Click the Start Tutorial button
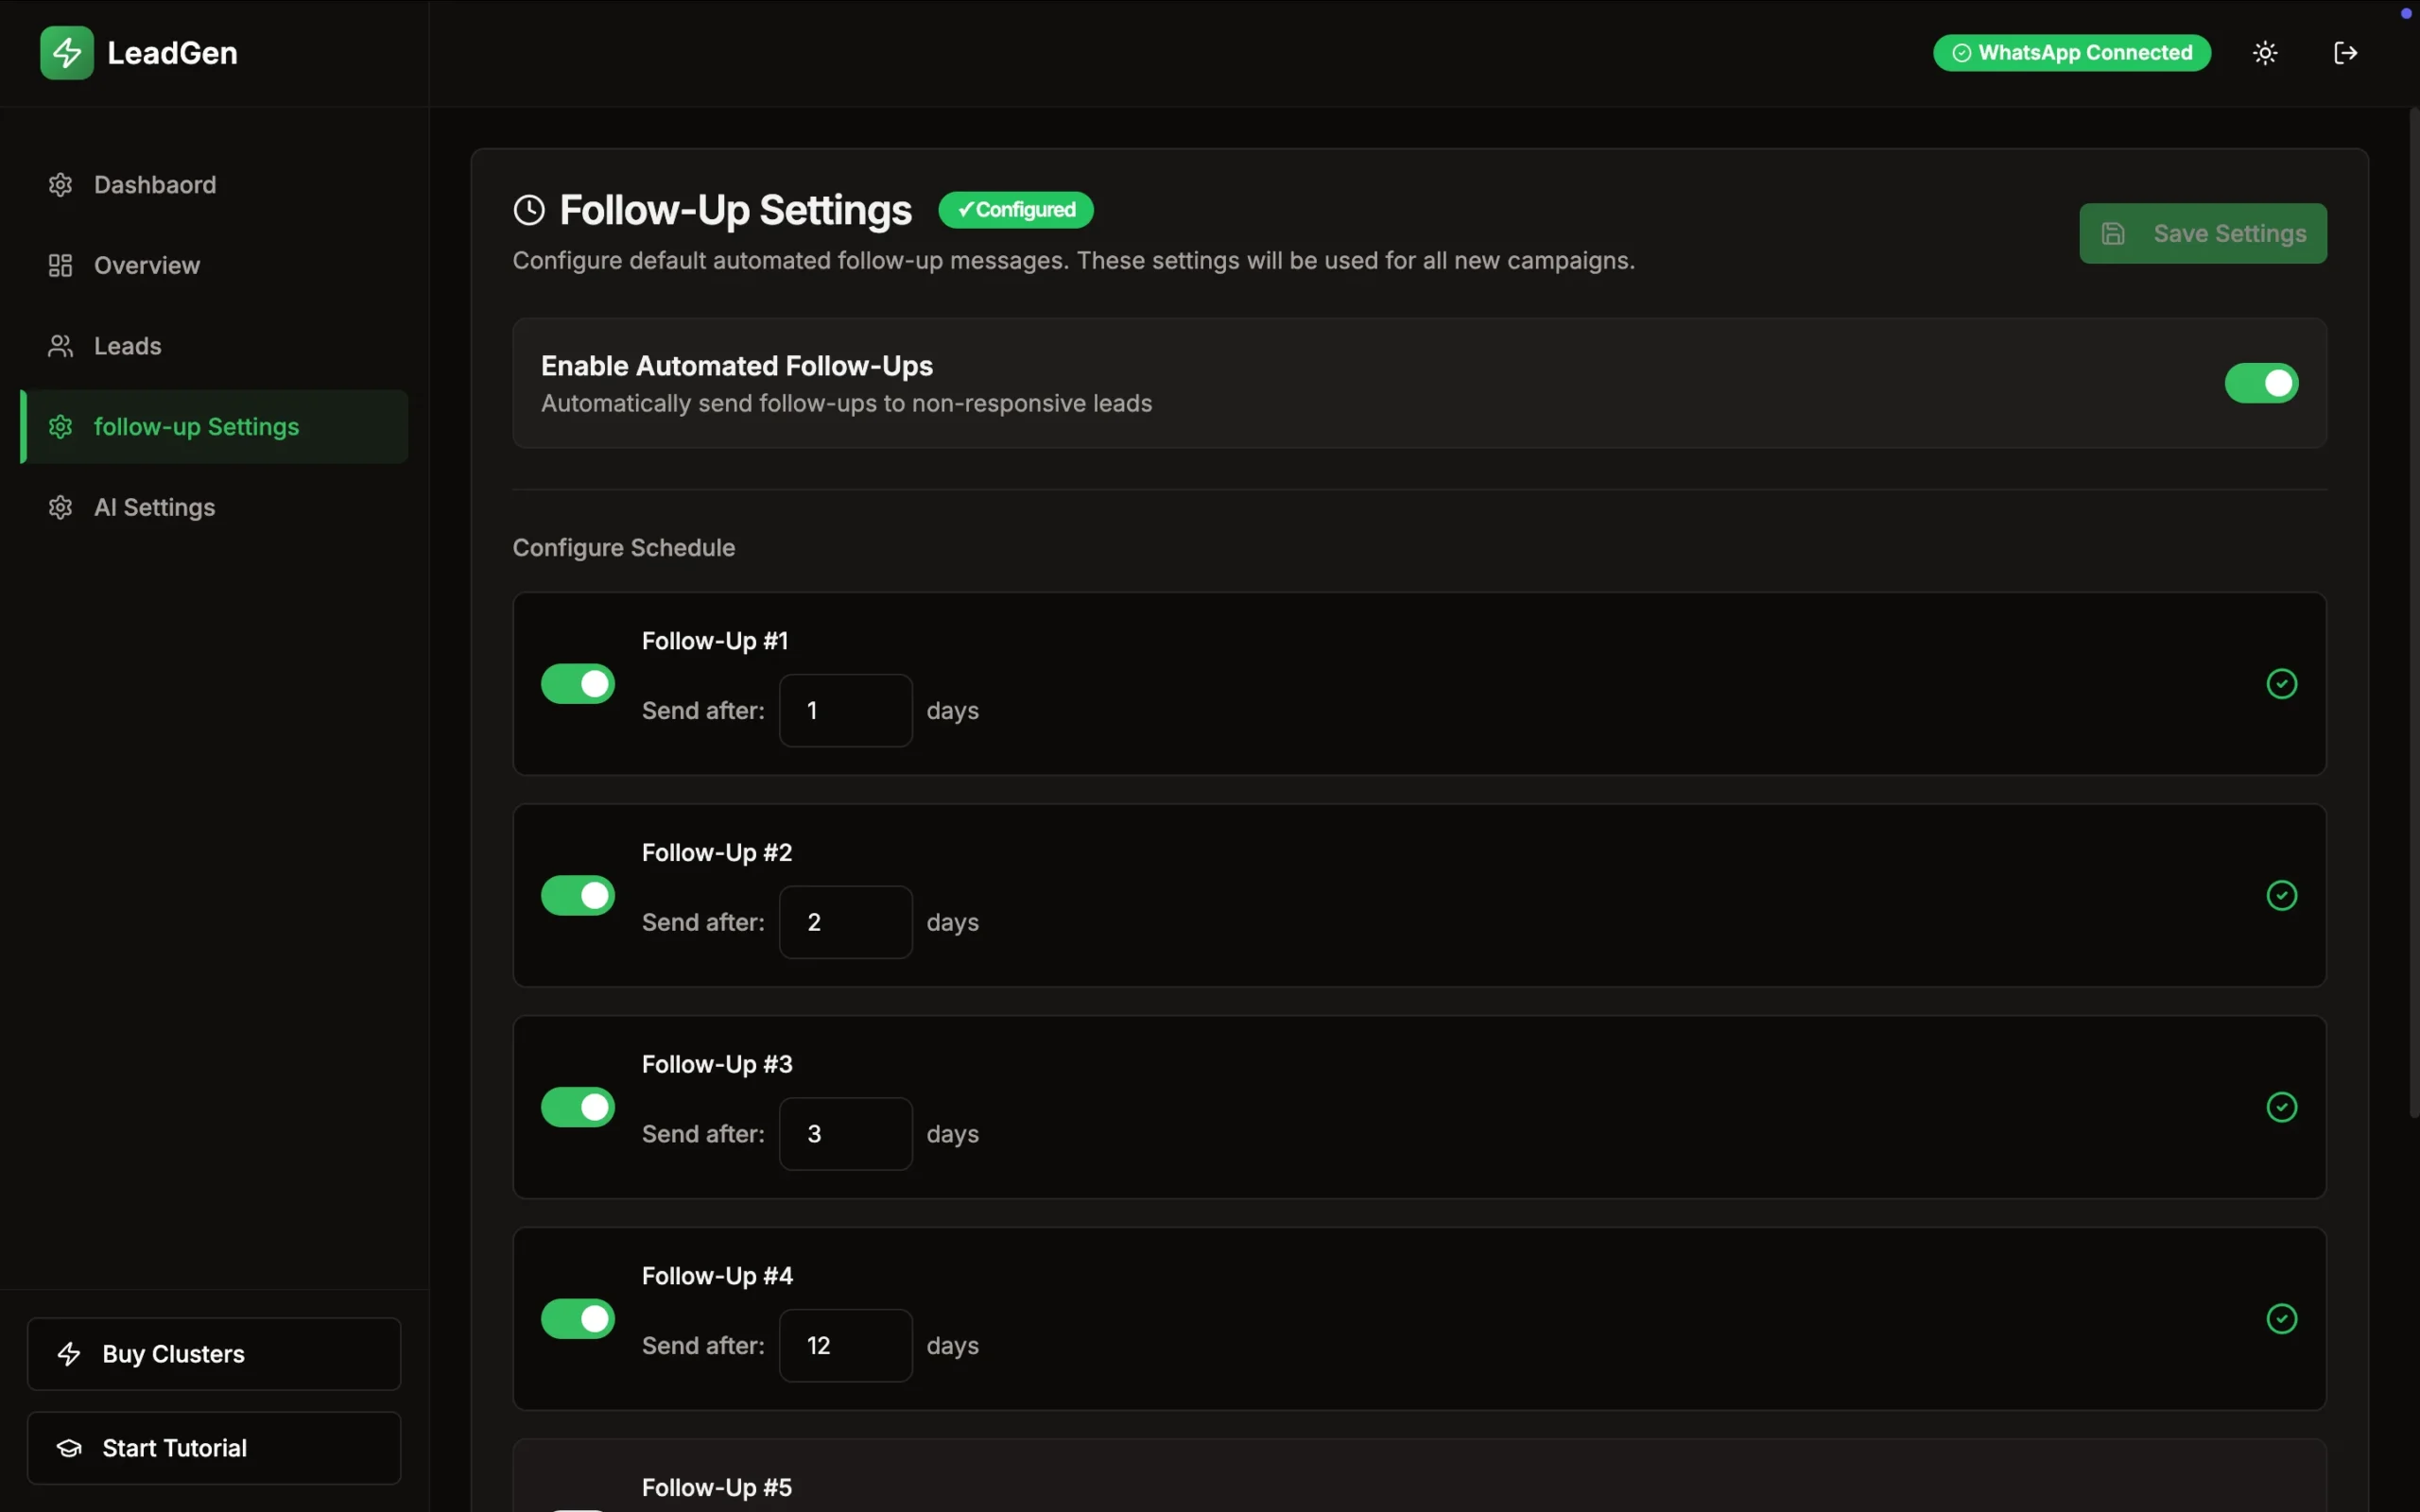This screenshot has height=1512, width=2420. point(214,1448)
